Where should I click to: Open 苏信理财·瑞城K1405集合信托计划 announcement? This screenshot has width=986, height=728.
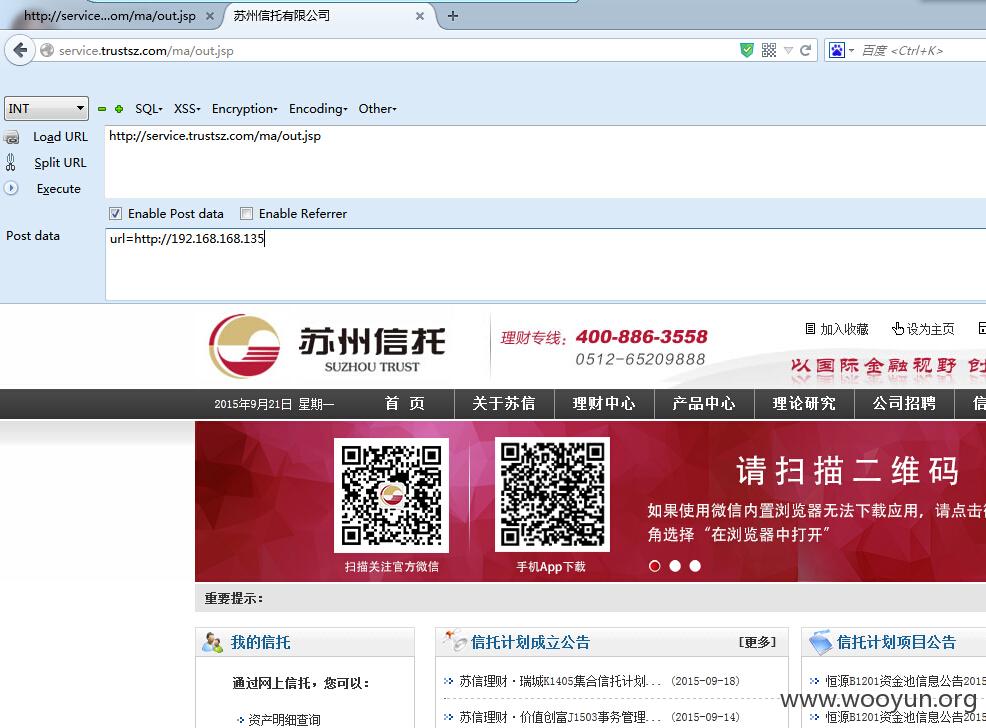click(x=560, y=681)
